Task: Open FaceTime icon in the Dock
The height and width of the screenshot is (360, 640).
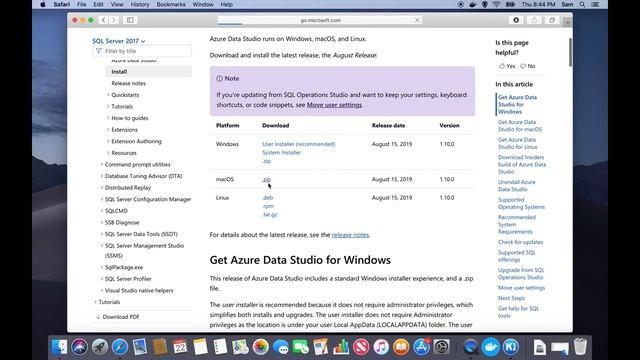Action: click(x=300, y=347)
